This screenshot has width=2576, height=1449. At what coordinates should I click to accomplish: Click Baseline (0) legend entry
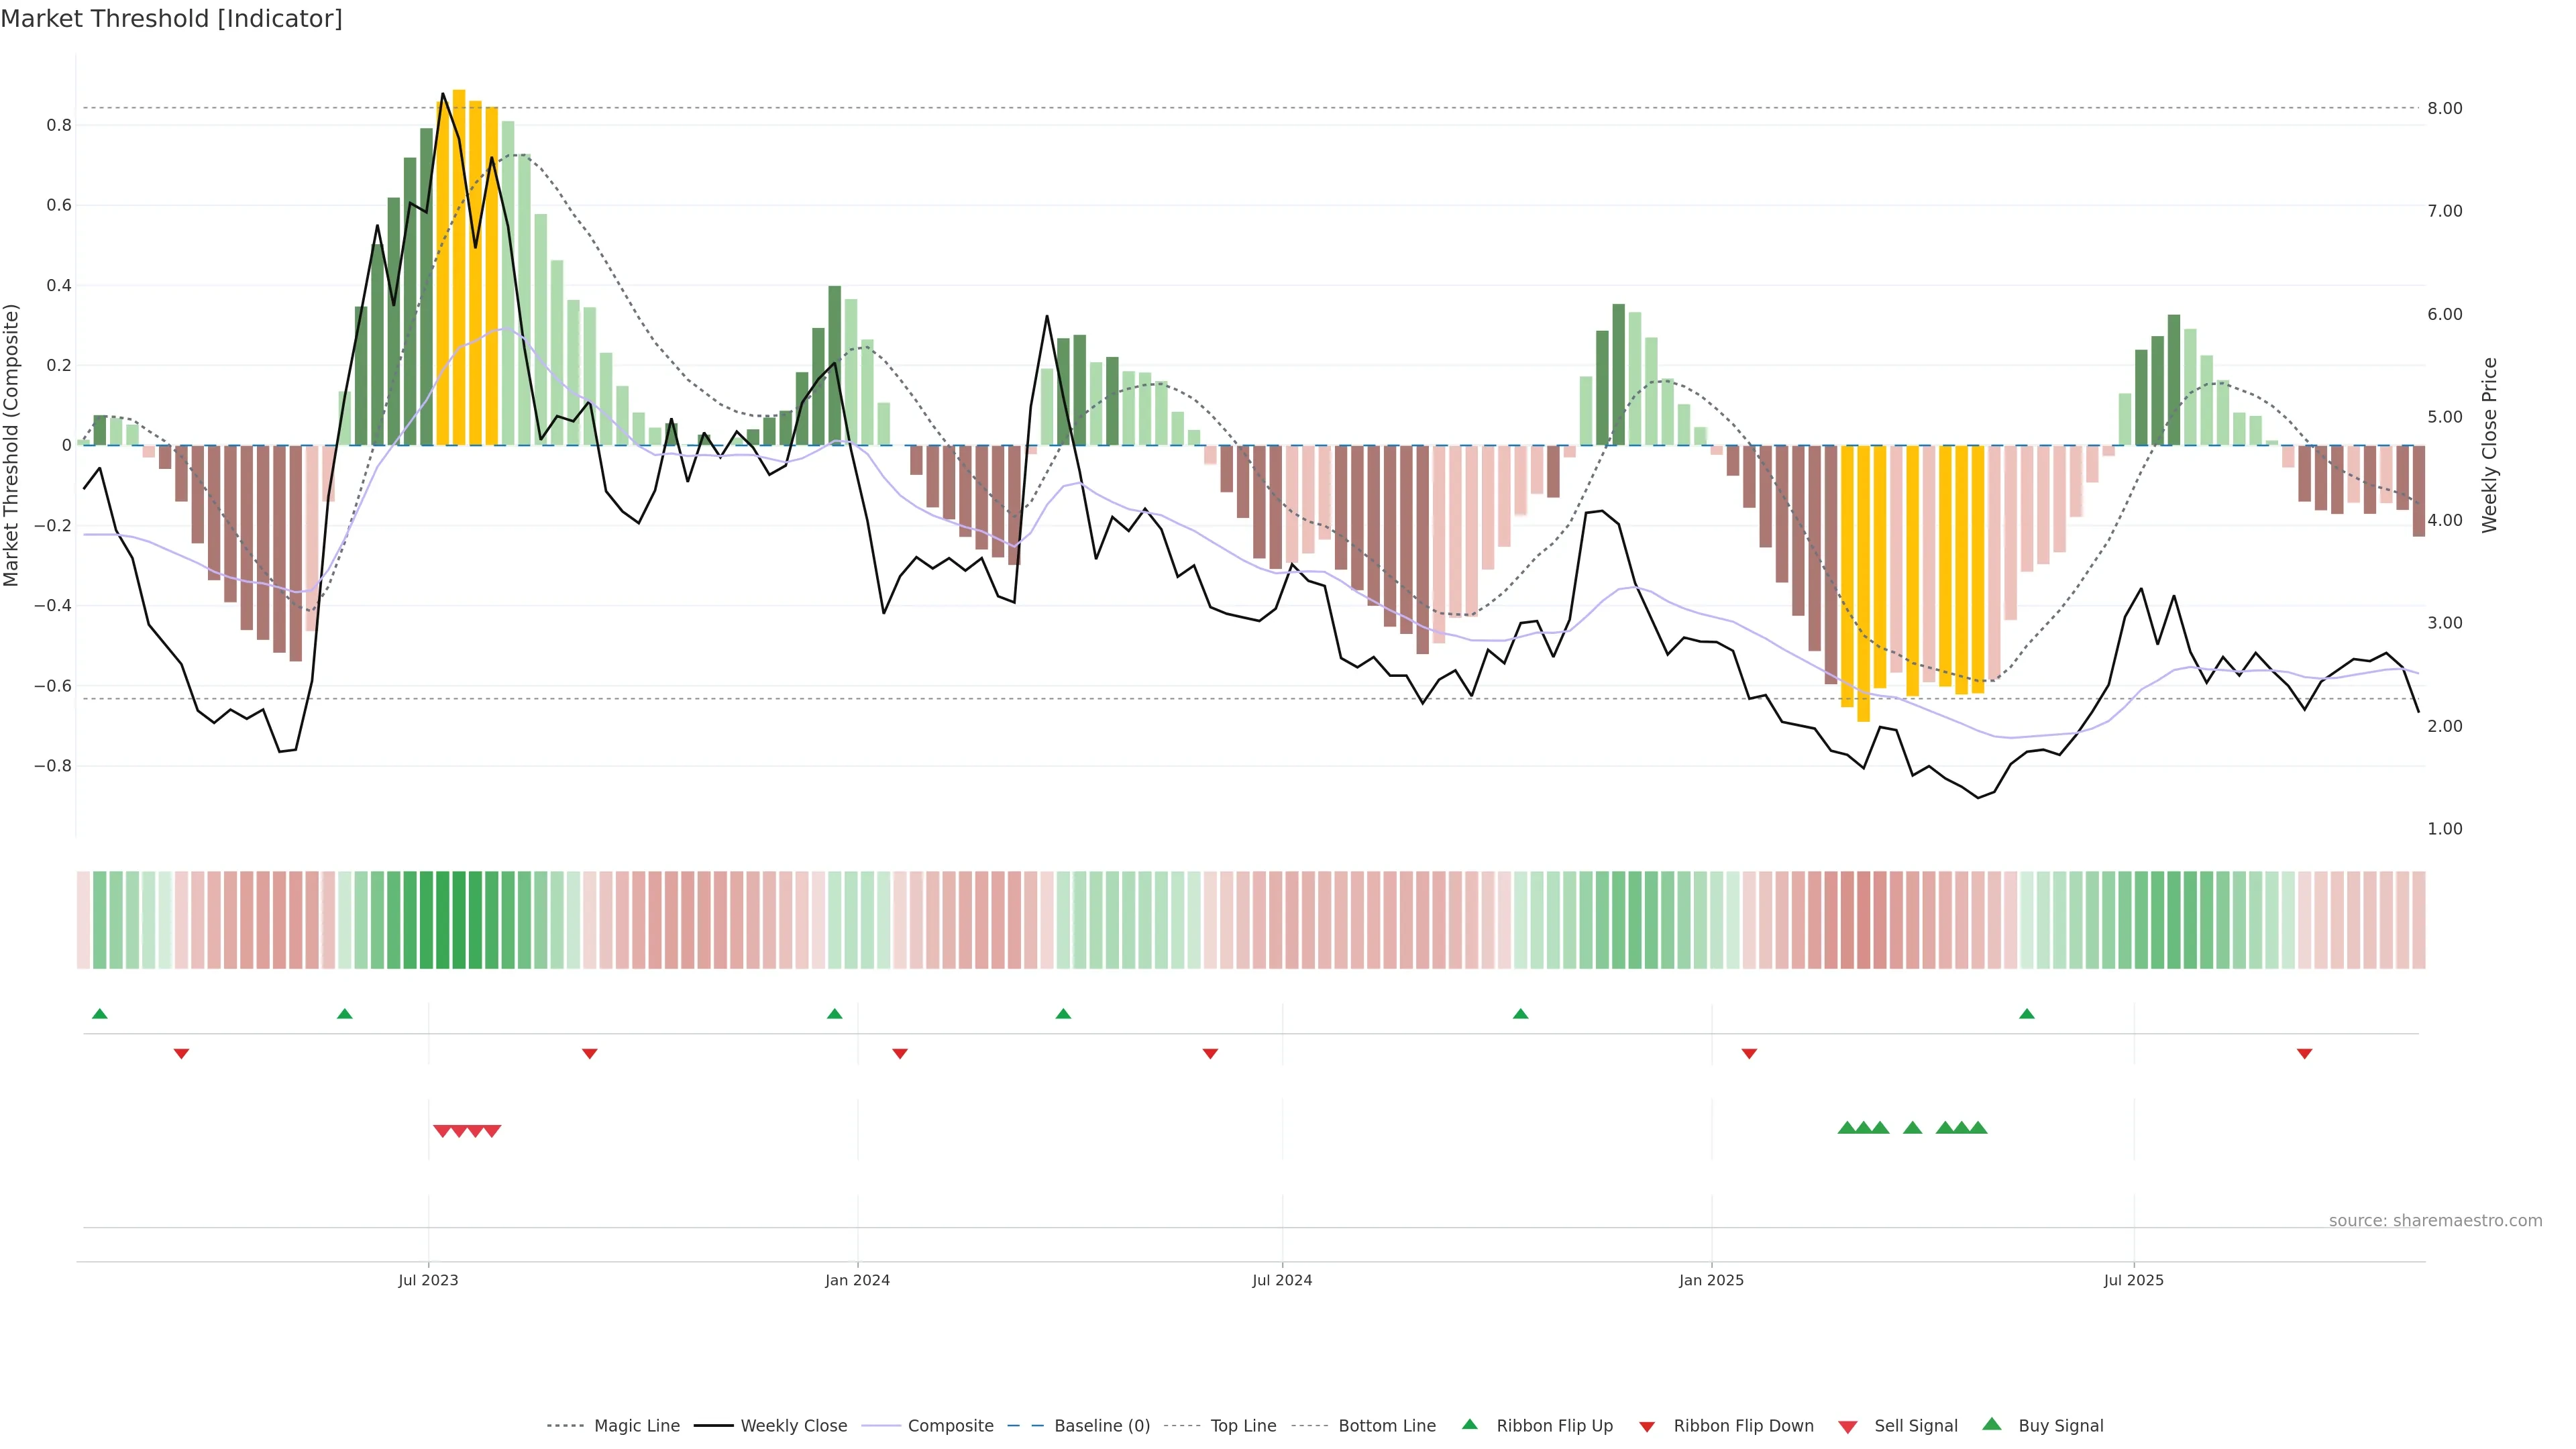click(1101, 1426)
